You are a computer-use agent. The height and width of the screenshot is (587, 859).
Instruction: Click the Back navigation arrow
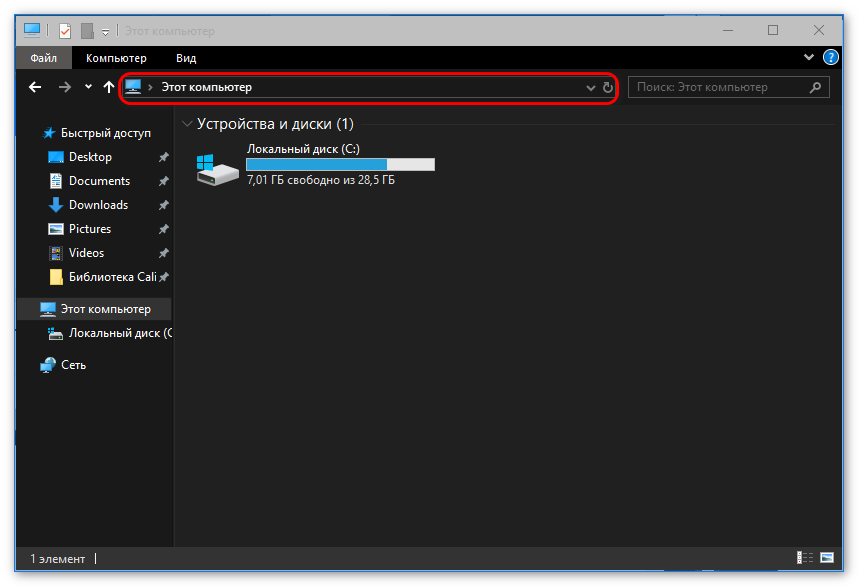pyautogui.click(x=35, y=88)
